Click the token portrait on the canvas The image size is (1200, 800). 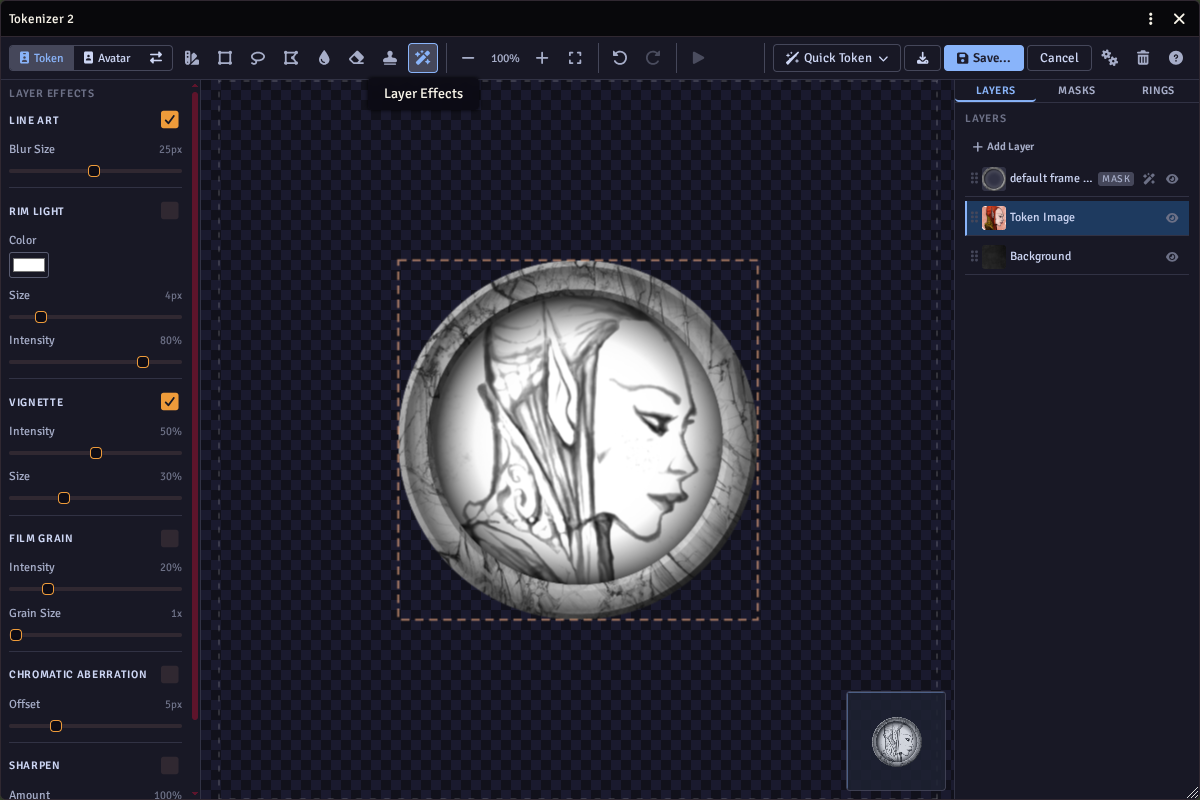click(578, 440)
